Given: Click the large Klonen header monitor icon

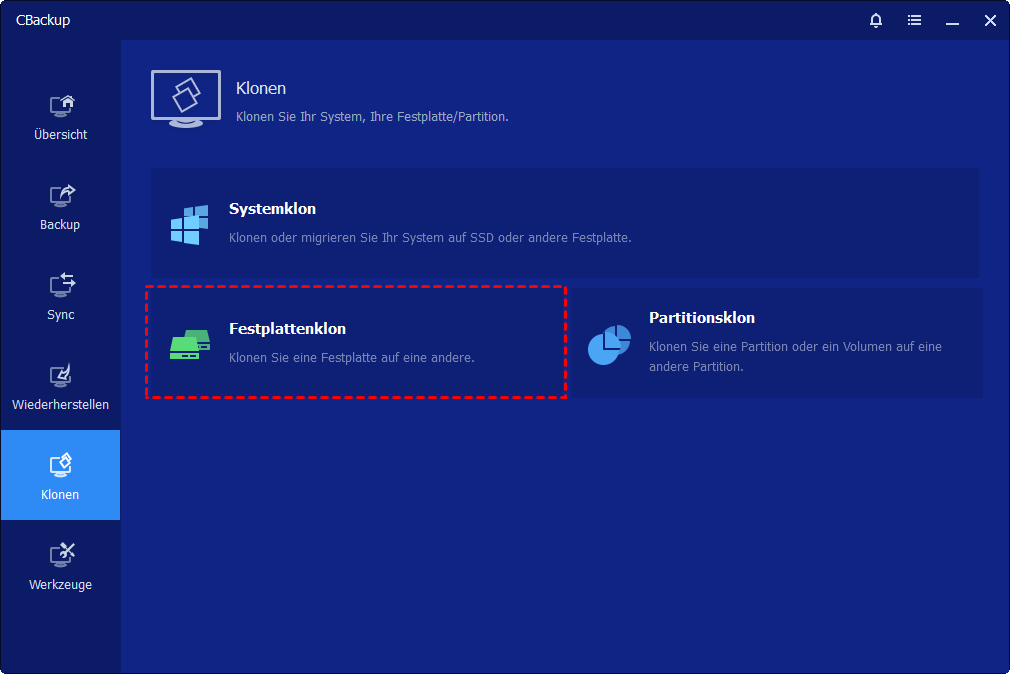Looking at the screenshot, I should click(x=185, y=99).
